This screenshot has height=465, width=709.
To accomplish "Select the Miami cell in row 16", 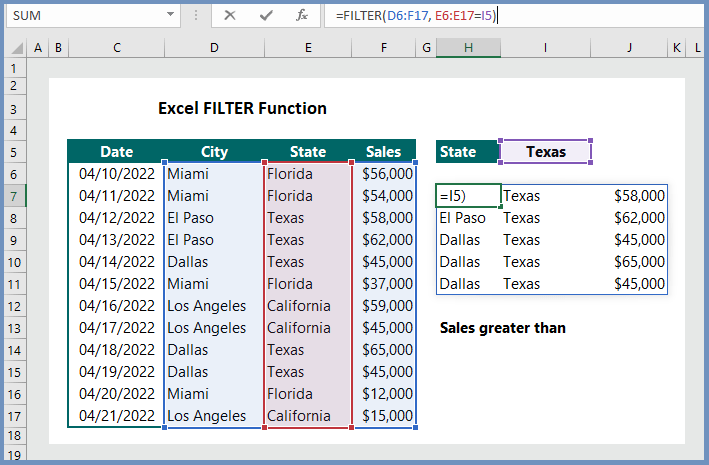I will coord(214,394).
